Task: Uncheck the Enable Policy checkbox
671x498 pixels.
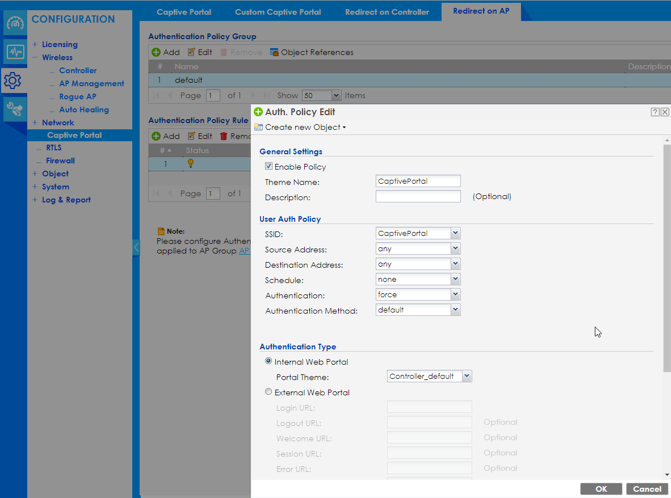Action: tap(269, 167)
